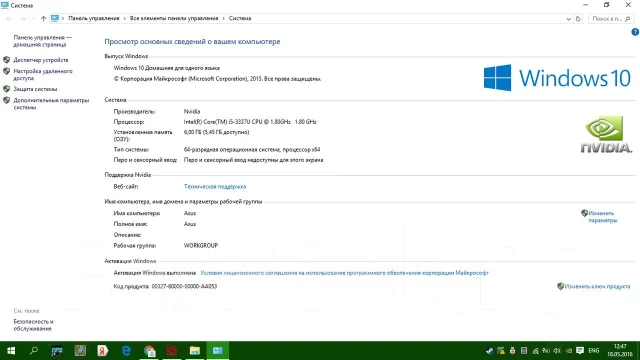Screen dimensions: 640x360
Task: Open File Explorer from the taskbar
Action: (x=195, y=351)
